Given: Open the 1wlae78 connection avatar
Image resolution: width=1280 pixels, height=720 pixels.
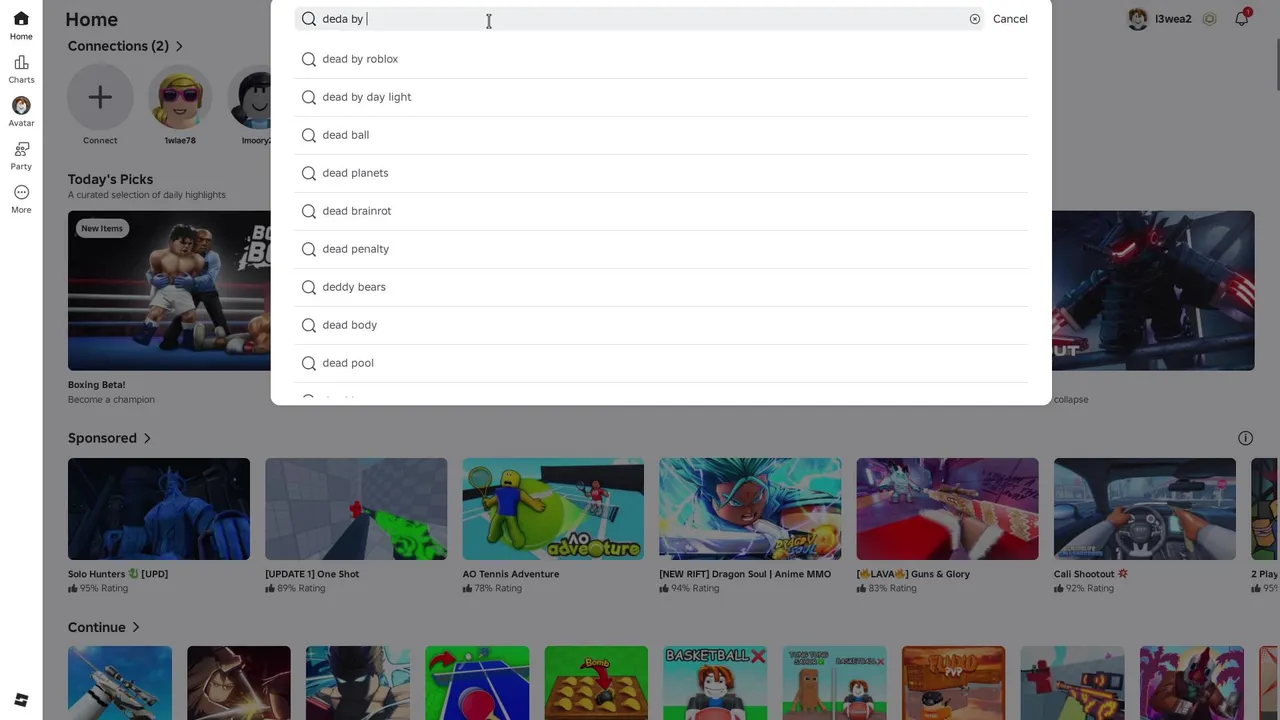Looking at the screenshot, I should 180,97.
